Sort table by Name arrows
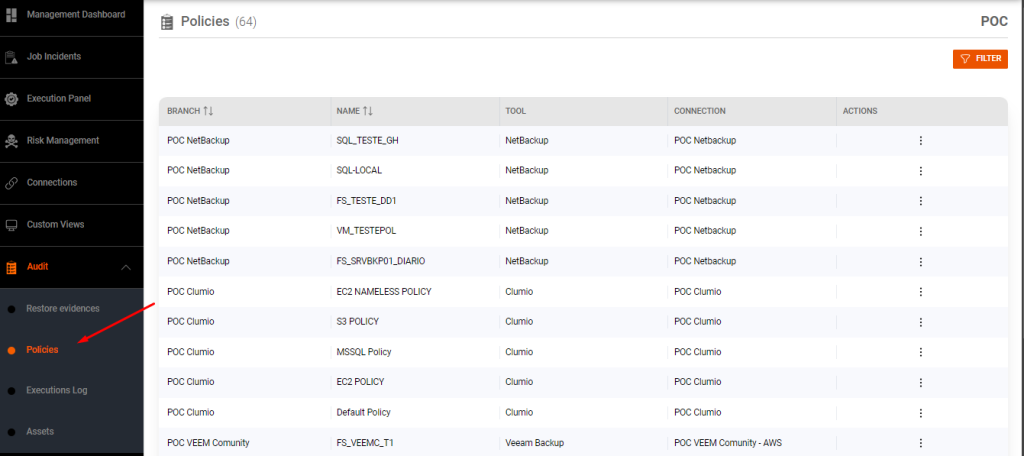The height and width of the screenshot is (456, 1024). (368, 111)
